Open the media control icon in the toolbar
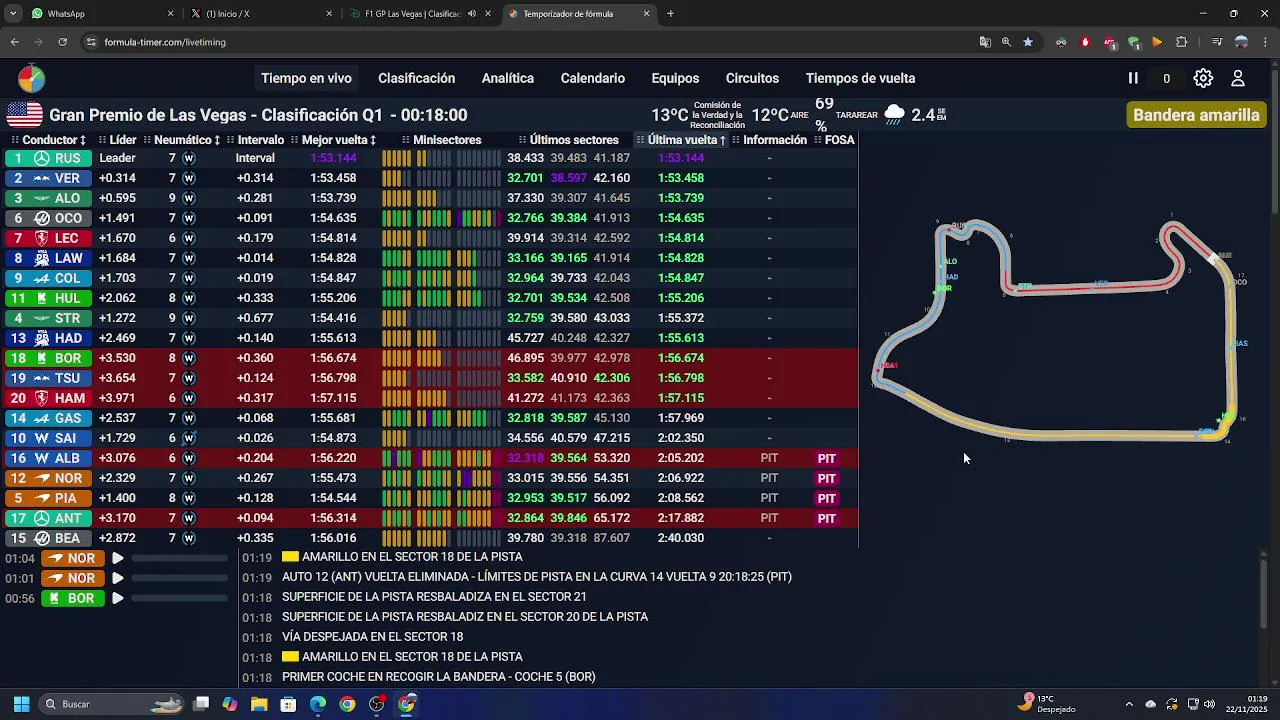 1216,42
